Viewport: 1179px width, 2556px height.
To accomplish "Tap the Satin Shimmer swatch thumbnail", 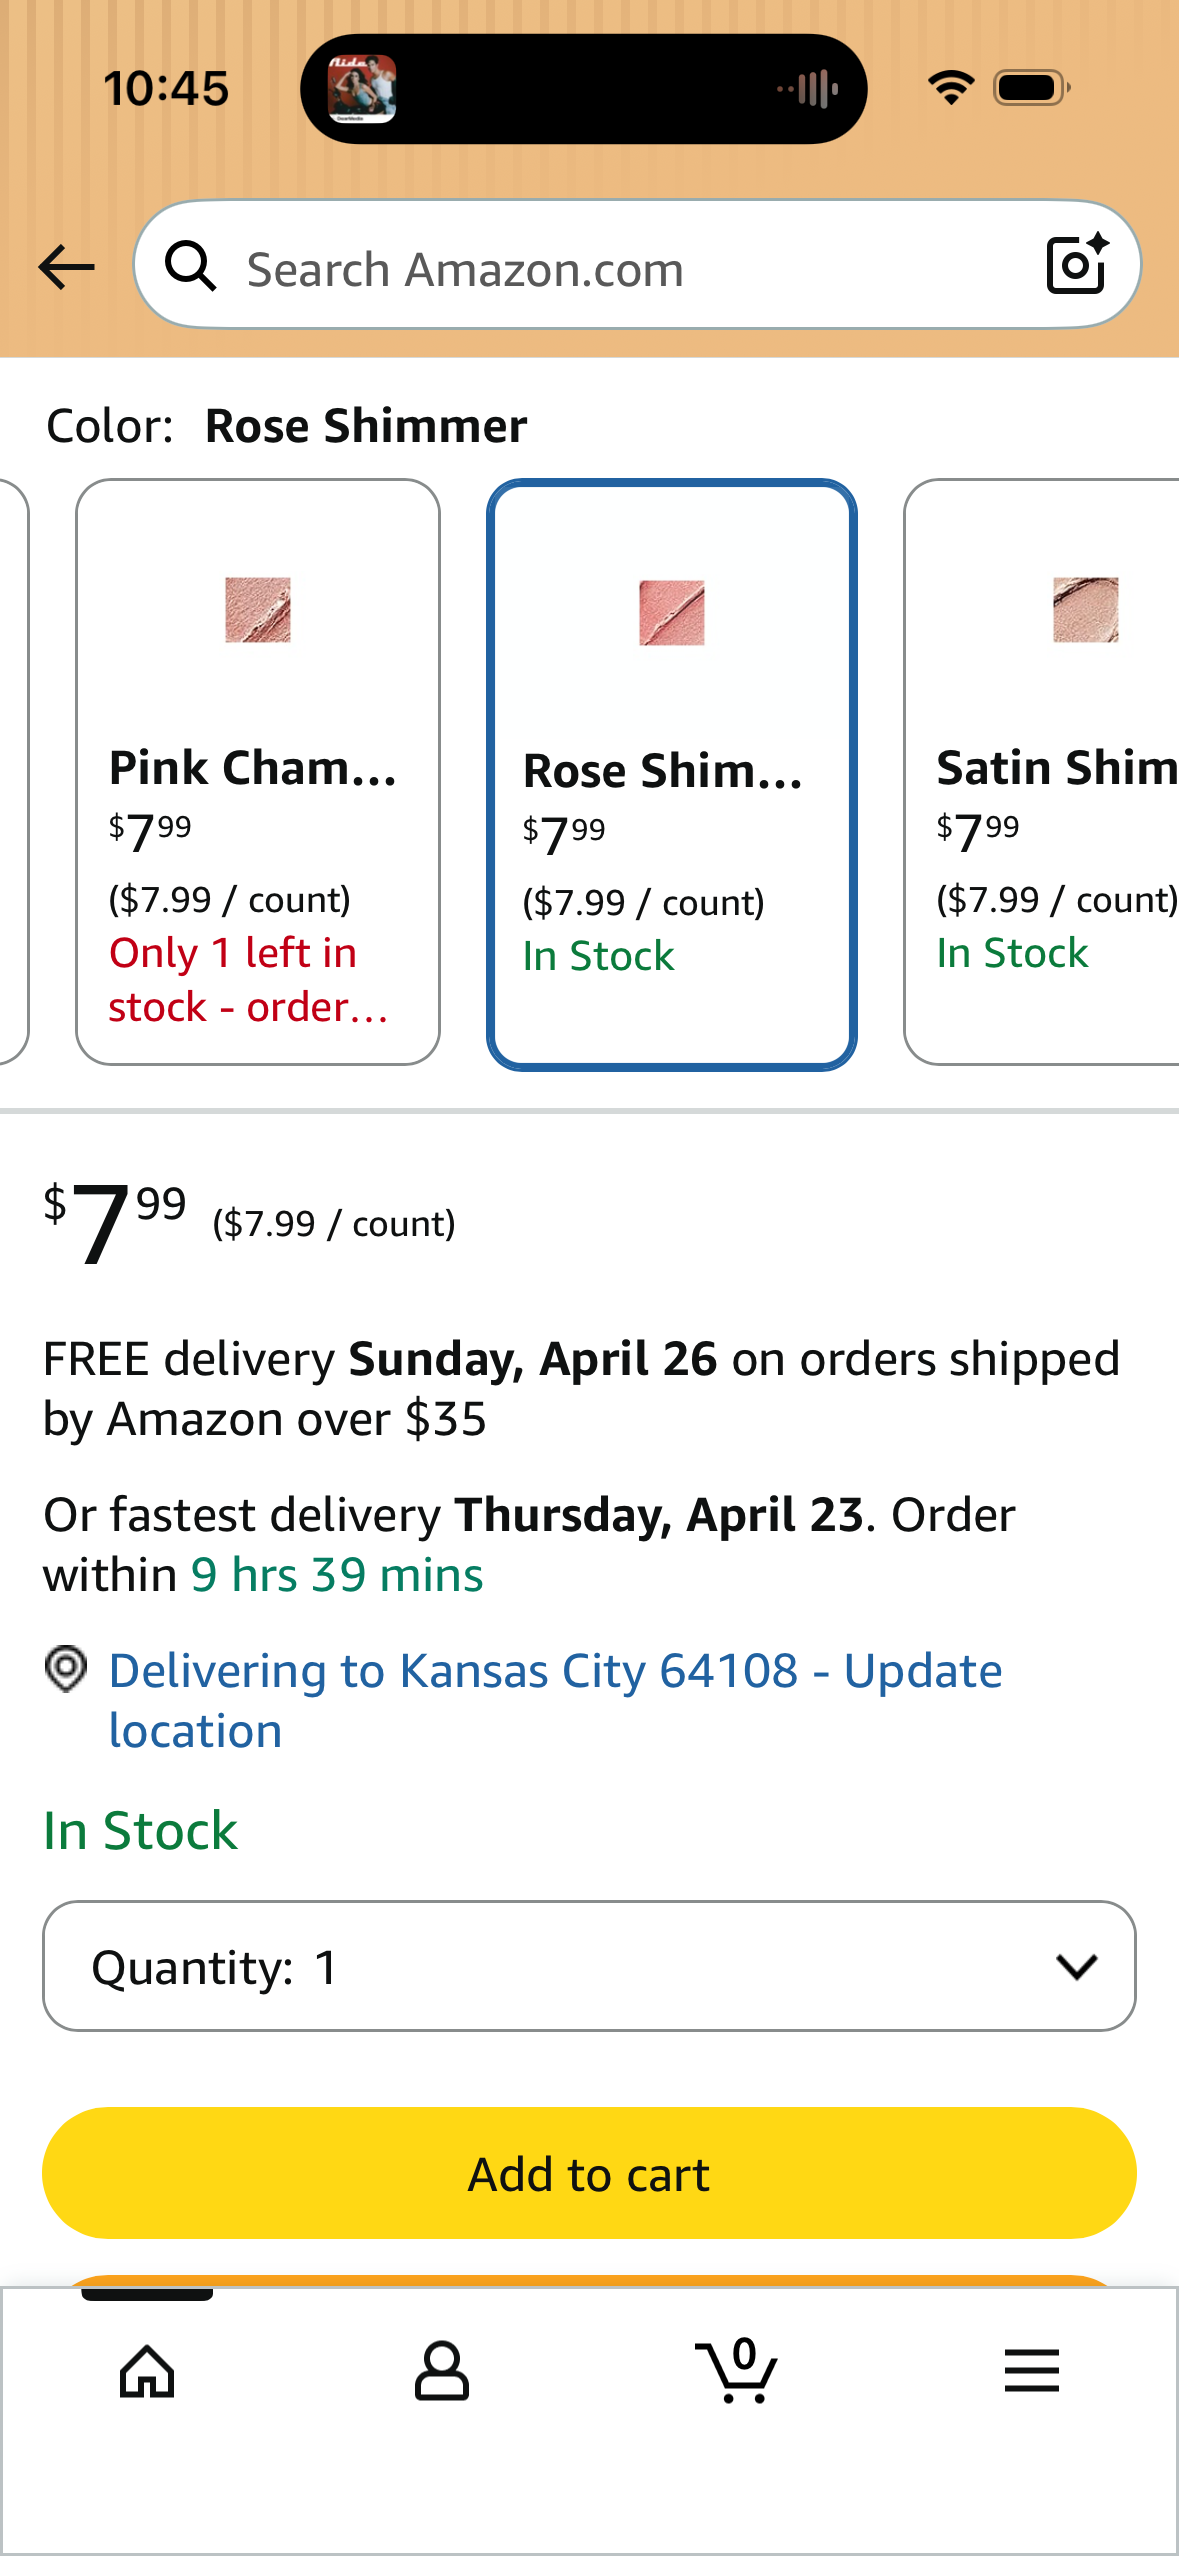I will click(1085, 610).
